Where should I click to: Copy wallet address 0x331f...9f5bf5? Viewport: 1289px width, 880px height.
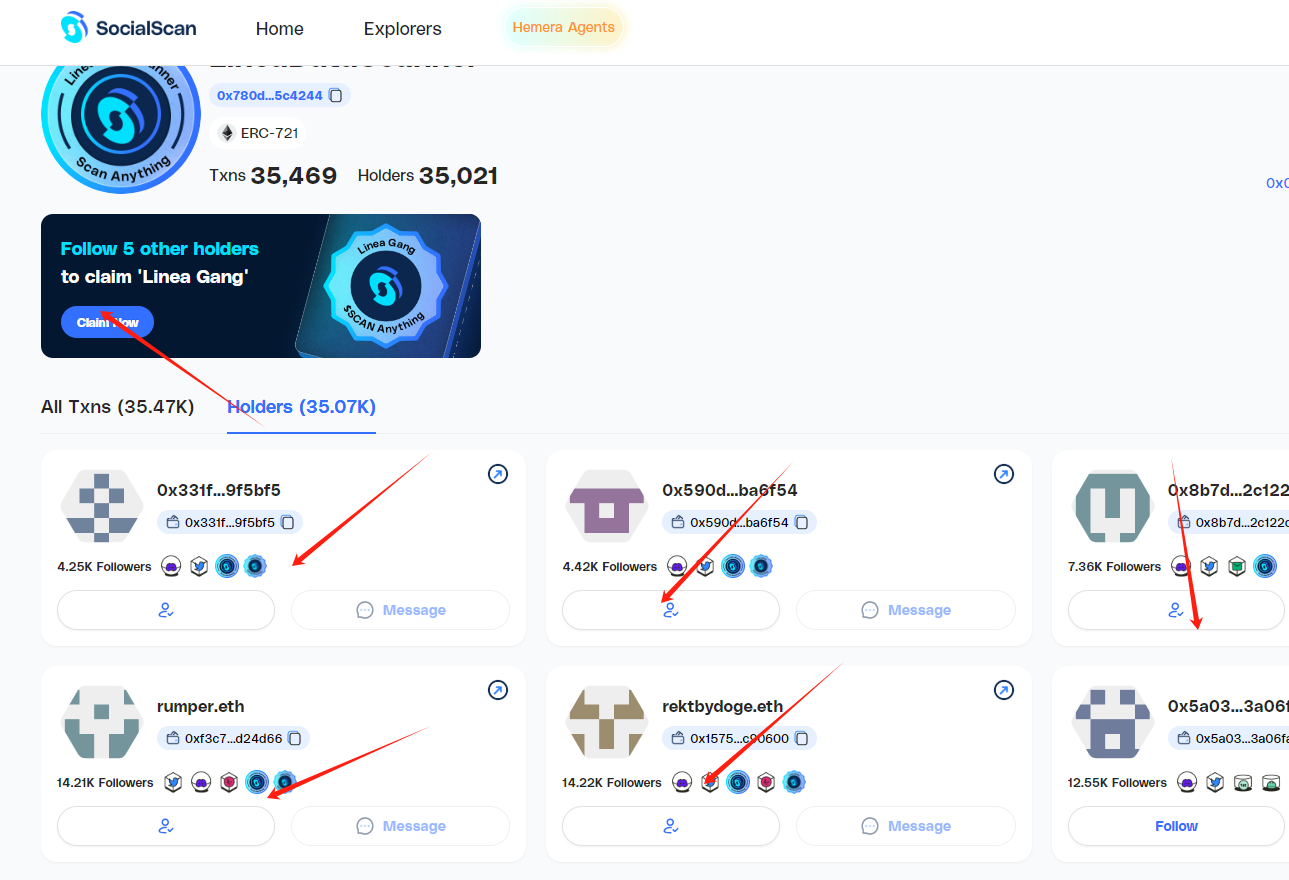(x=288, y=522)
